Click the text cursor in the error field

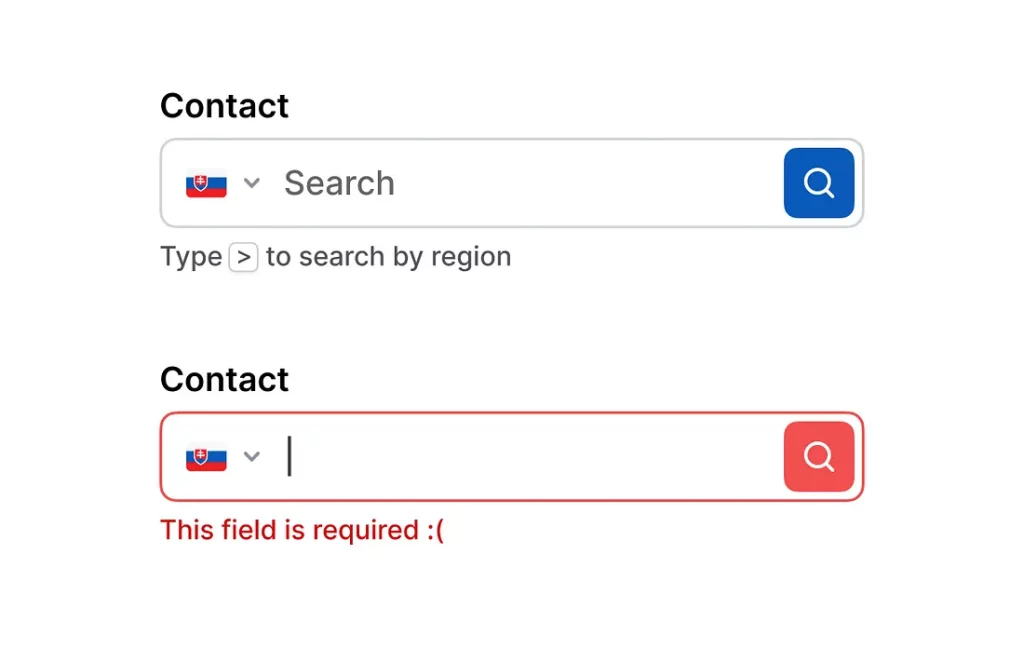click(290, 457)
